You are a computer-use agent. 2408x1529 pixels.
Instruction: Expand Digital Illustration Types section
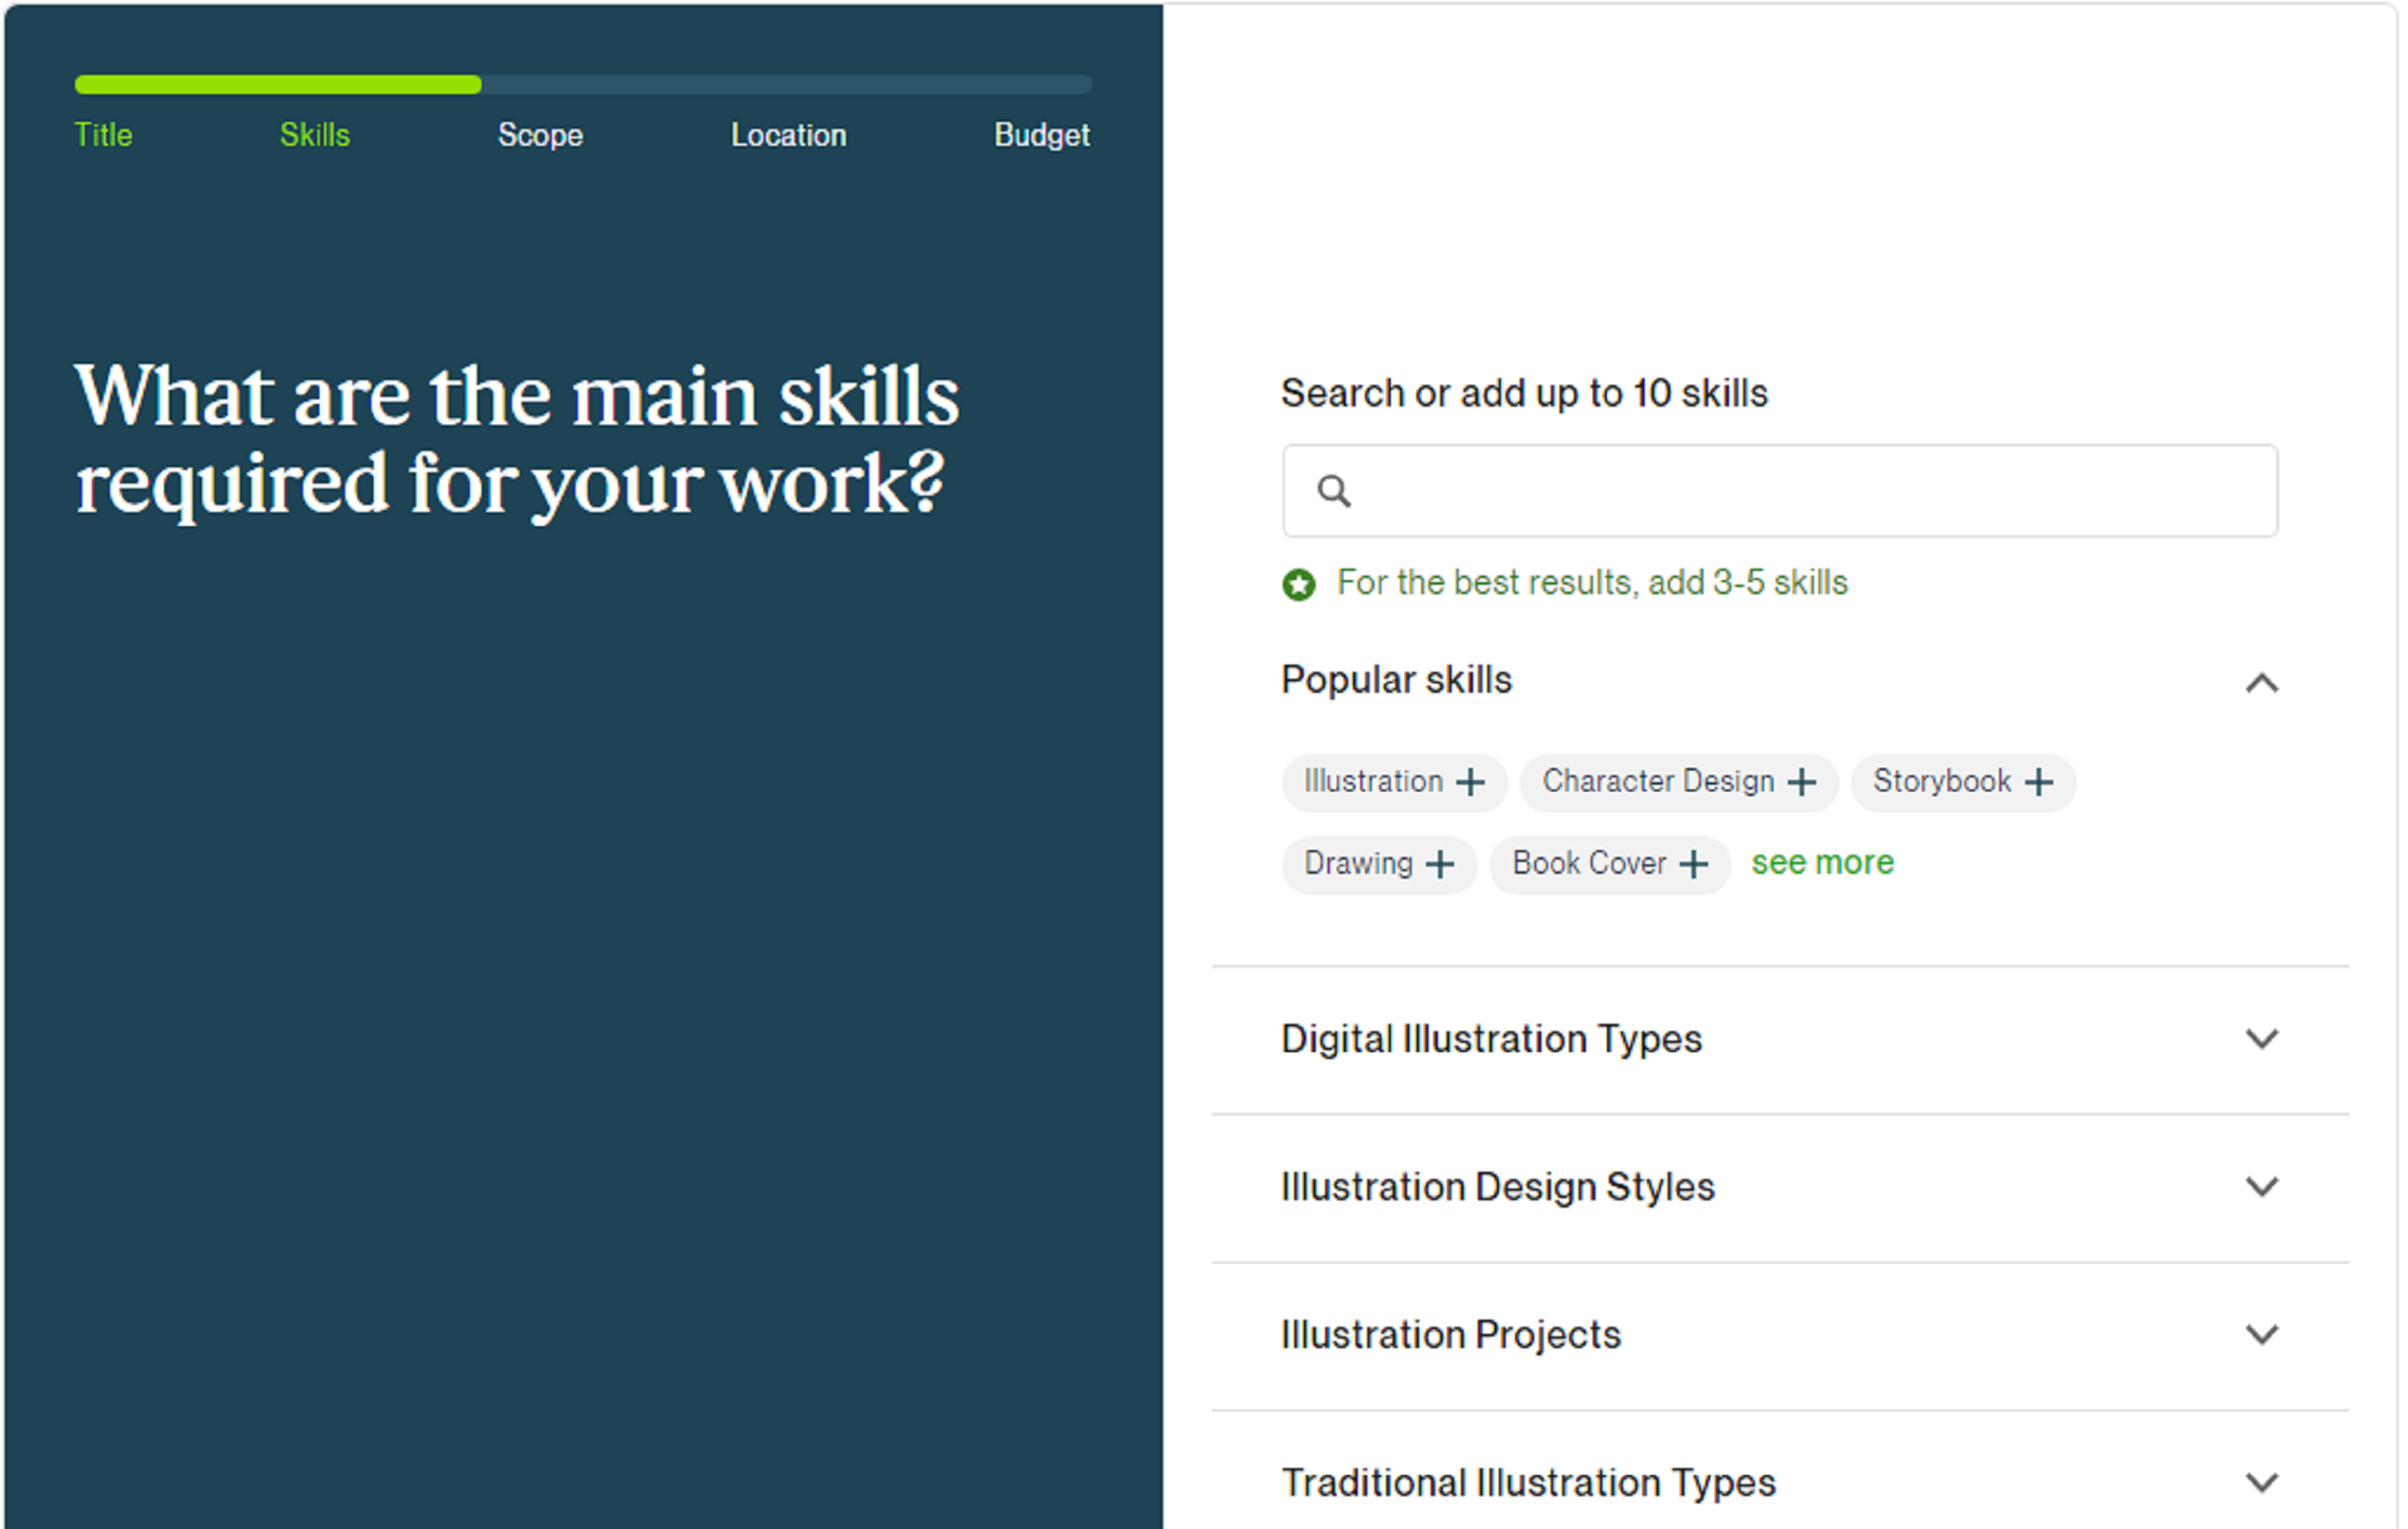tap(2261, 1039)
